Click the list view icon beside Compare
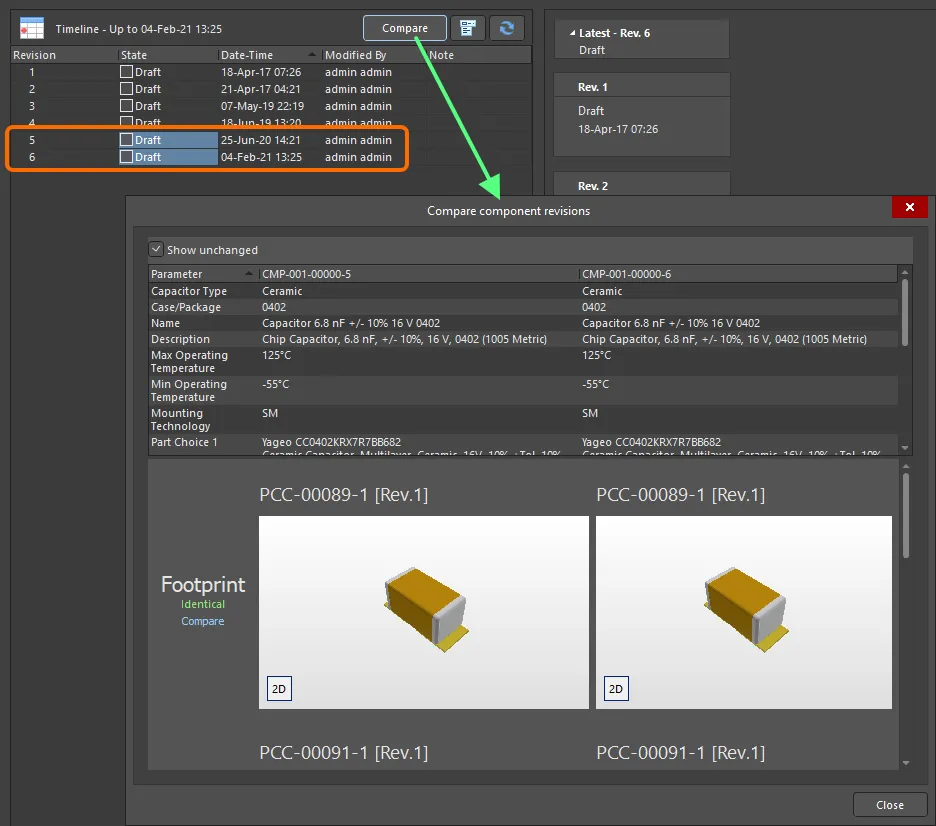This screenshot has height=826, width=936. point(468,27)
